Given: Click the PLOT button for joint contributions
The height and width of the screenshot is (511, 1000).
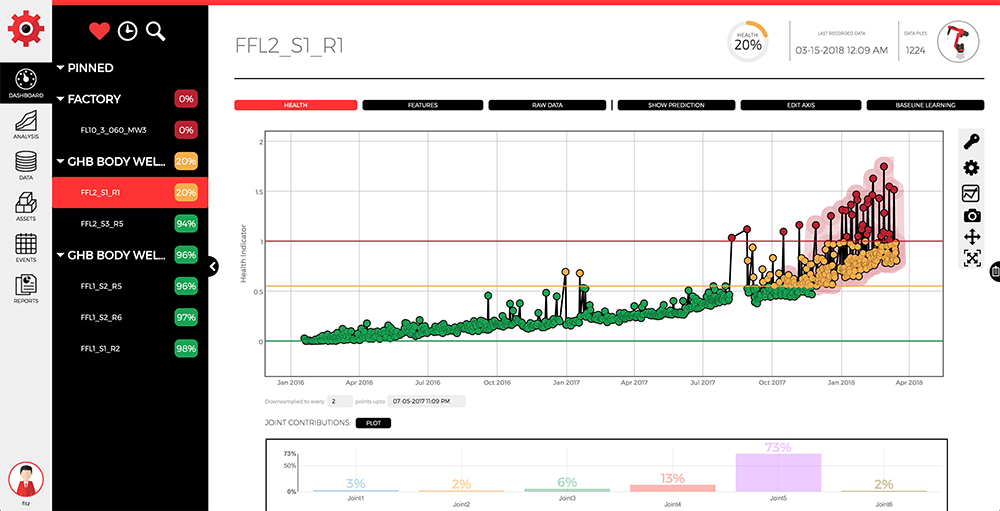Looking at the screenshot, I should pos(373,423).
